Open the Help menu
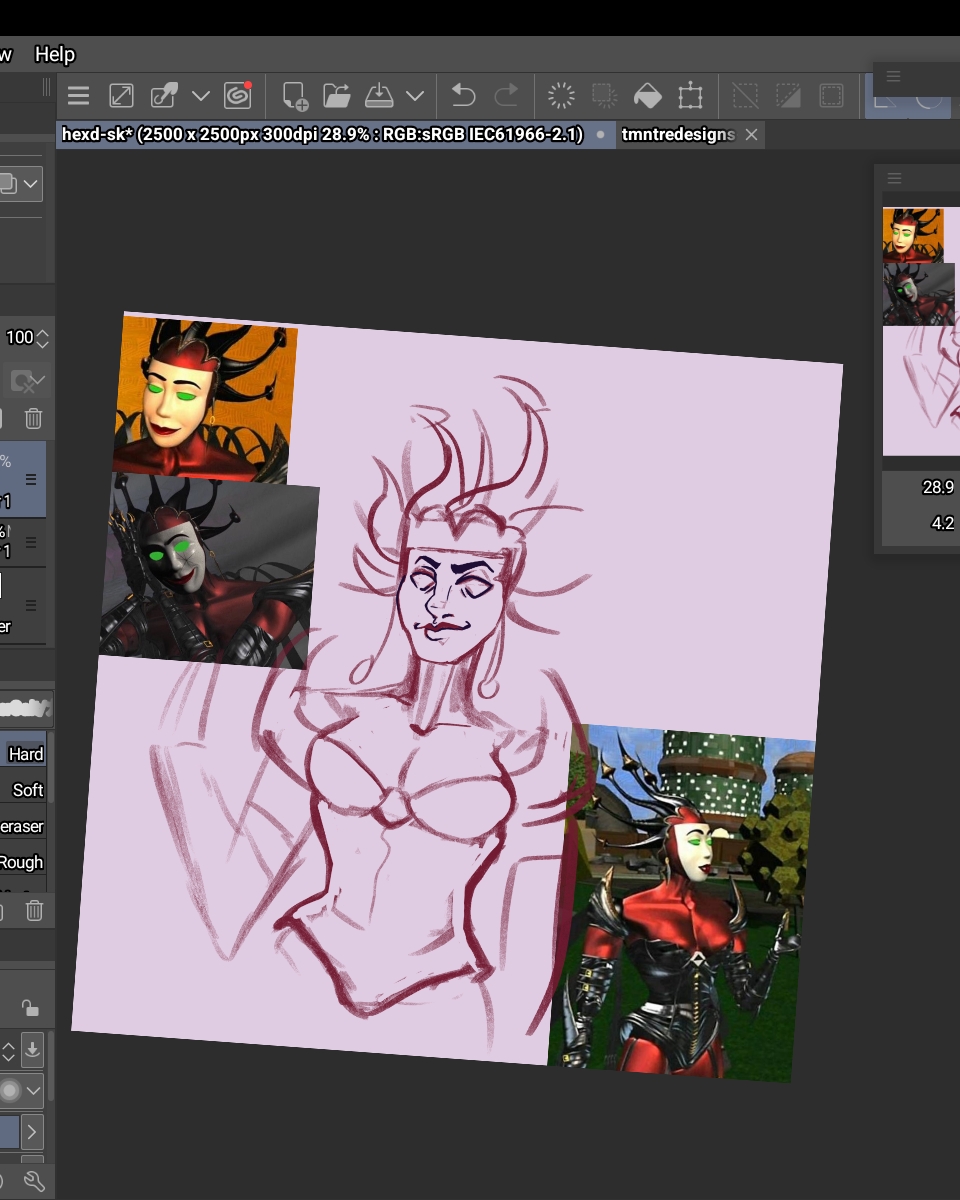Viewport: 960px width, 1200px height. point(55,54)
